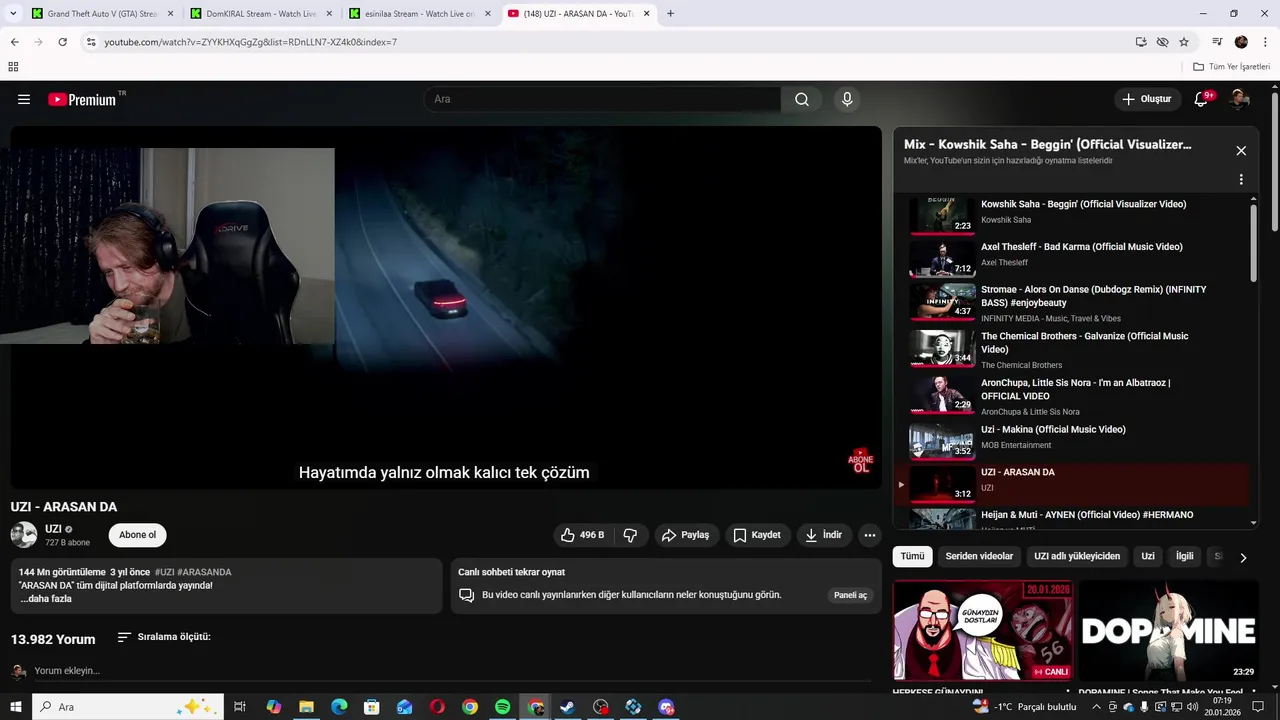The width and height of the screenshot is (1280, 720).
Task: Go back in browser history
Action: coord(14,42)
